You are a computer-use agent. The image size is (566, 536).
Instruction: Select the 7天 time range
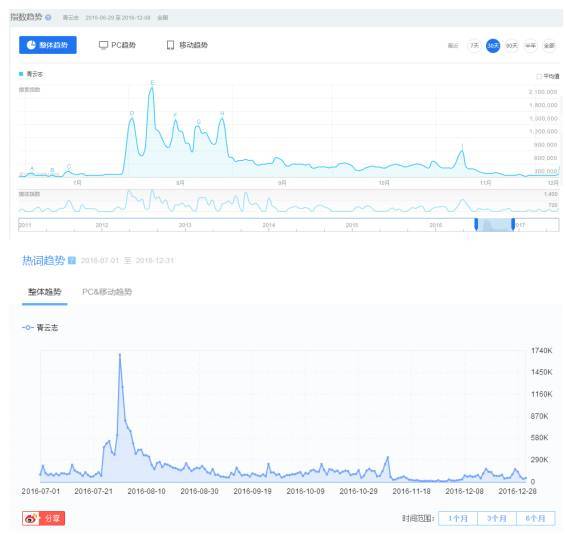click(x=474, y=45)
